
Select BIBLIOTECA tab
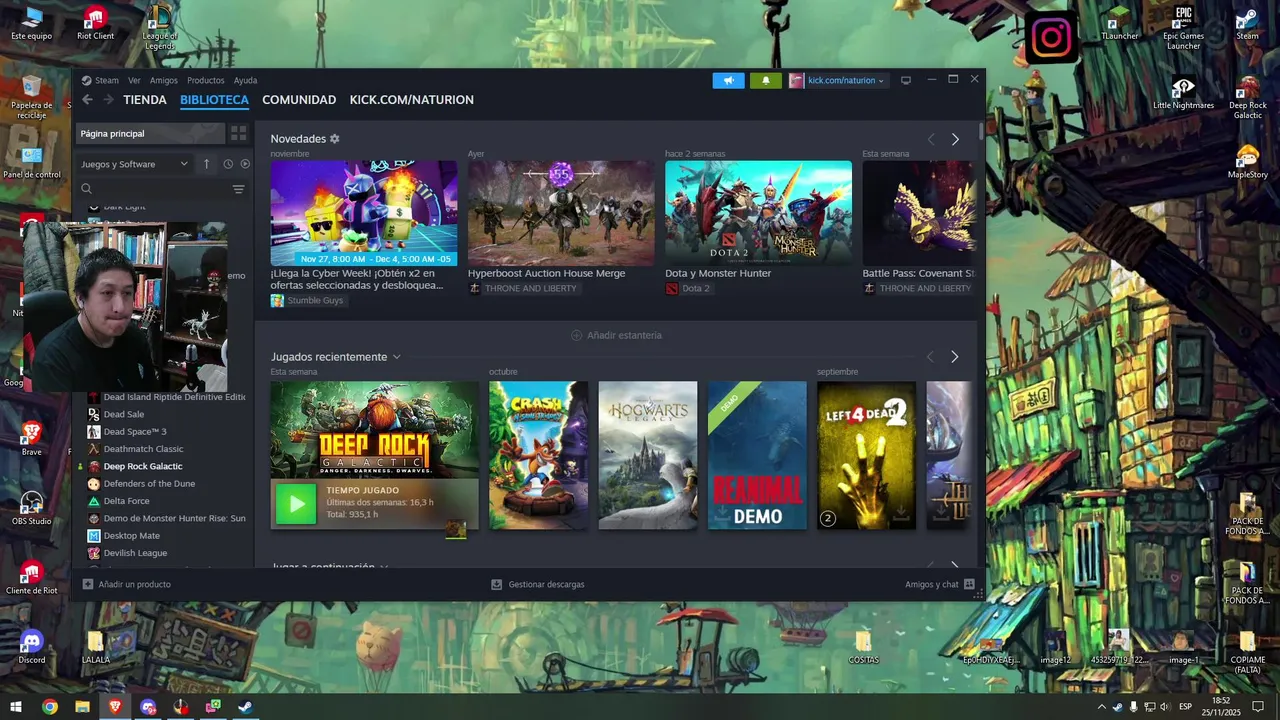coord(214,100)
